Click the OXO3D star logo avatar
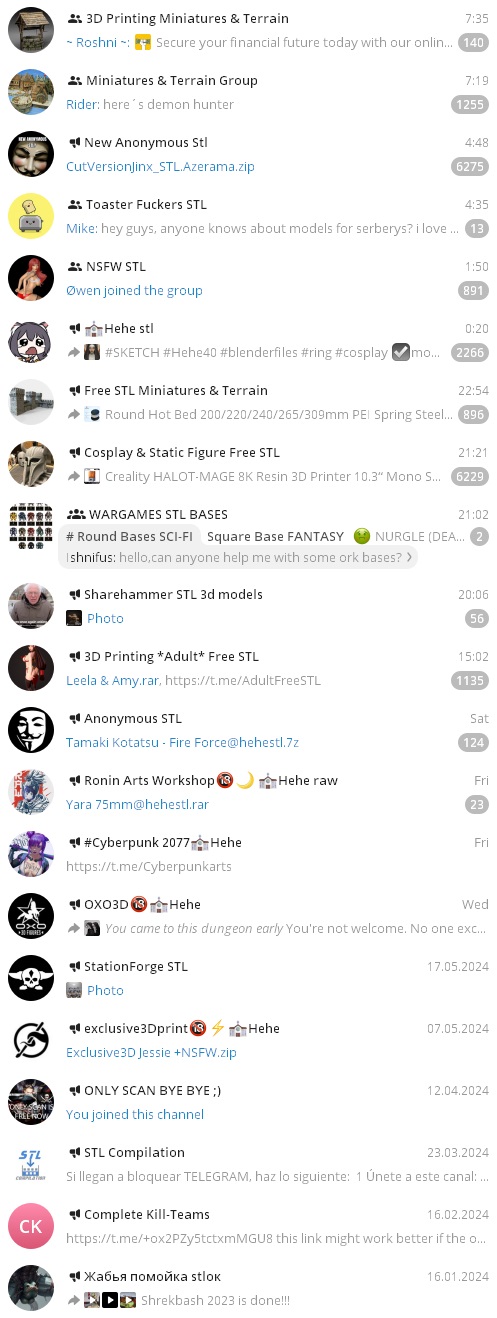Screen dimensions: 497x1318 point(31,916)
